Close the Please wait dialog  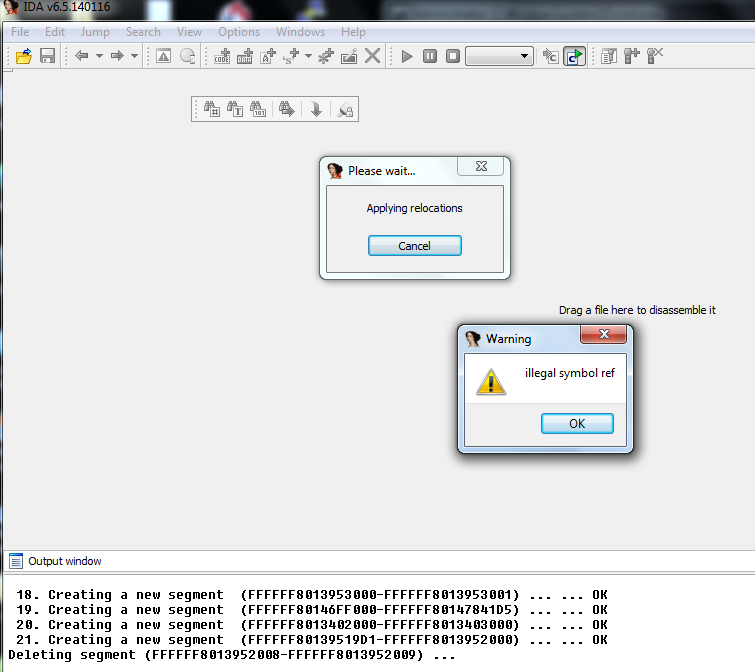point(481,166)
